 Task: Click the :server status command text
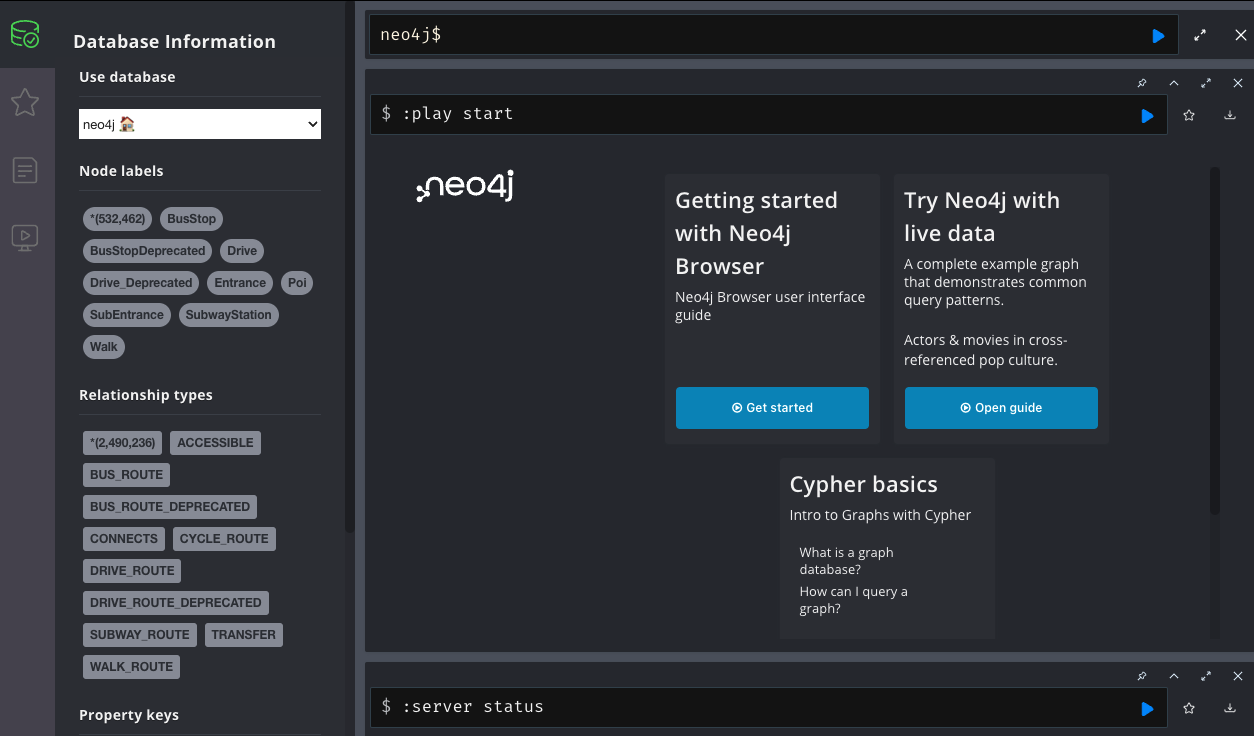coord(473,707)
